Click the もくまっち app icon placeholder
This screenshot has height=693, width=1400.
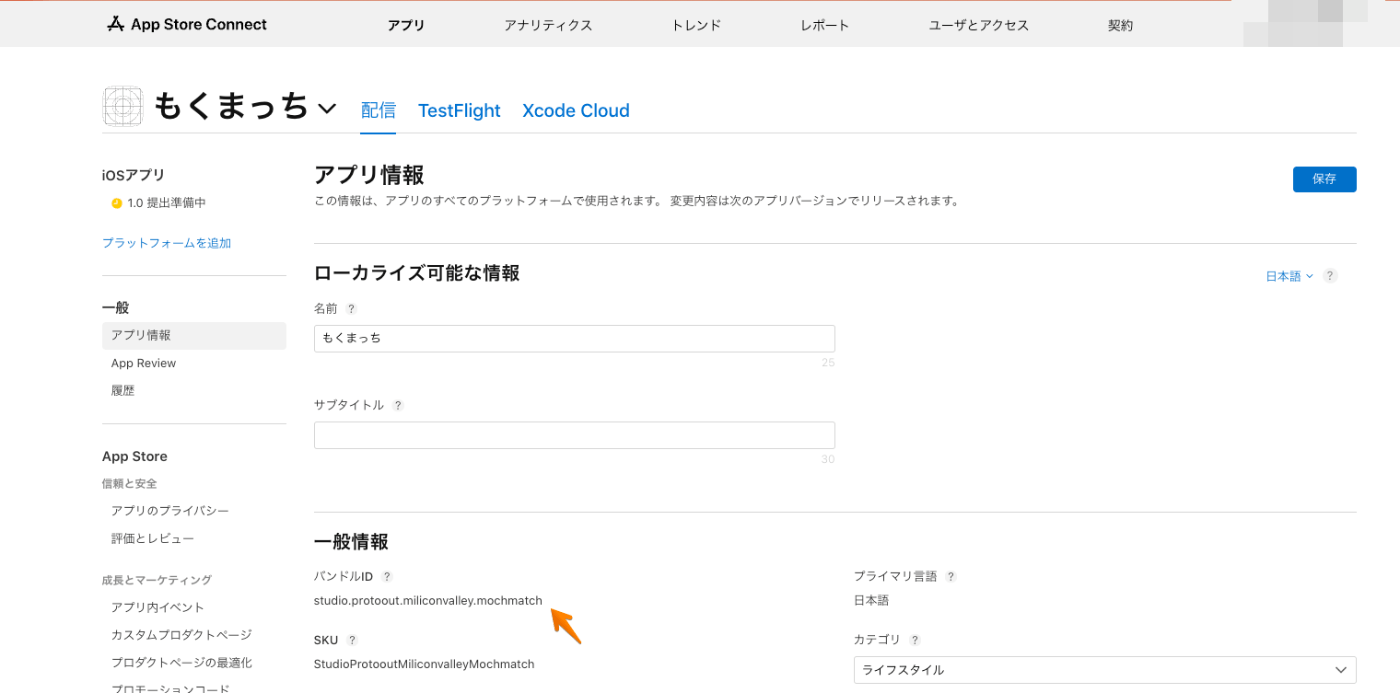(x=123, y=106)
